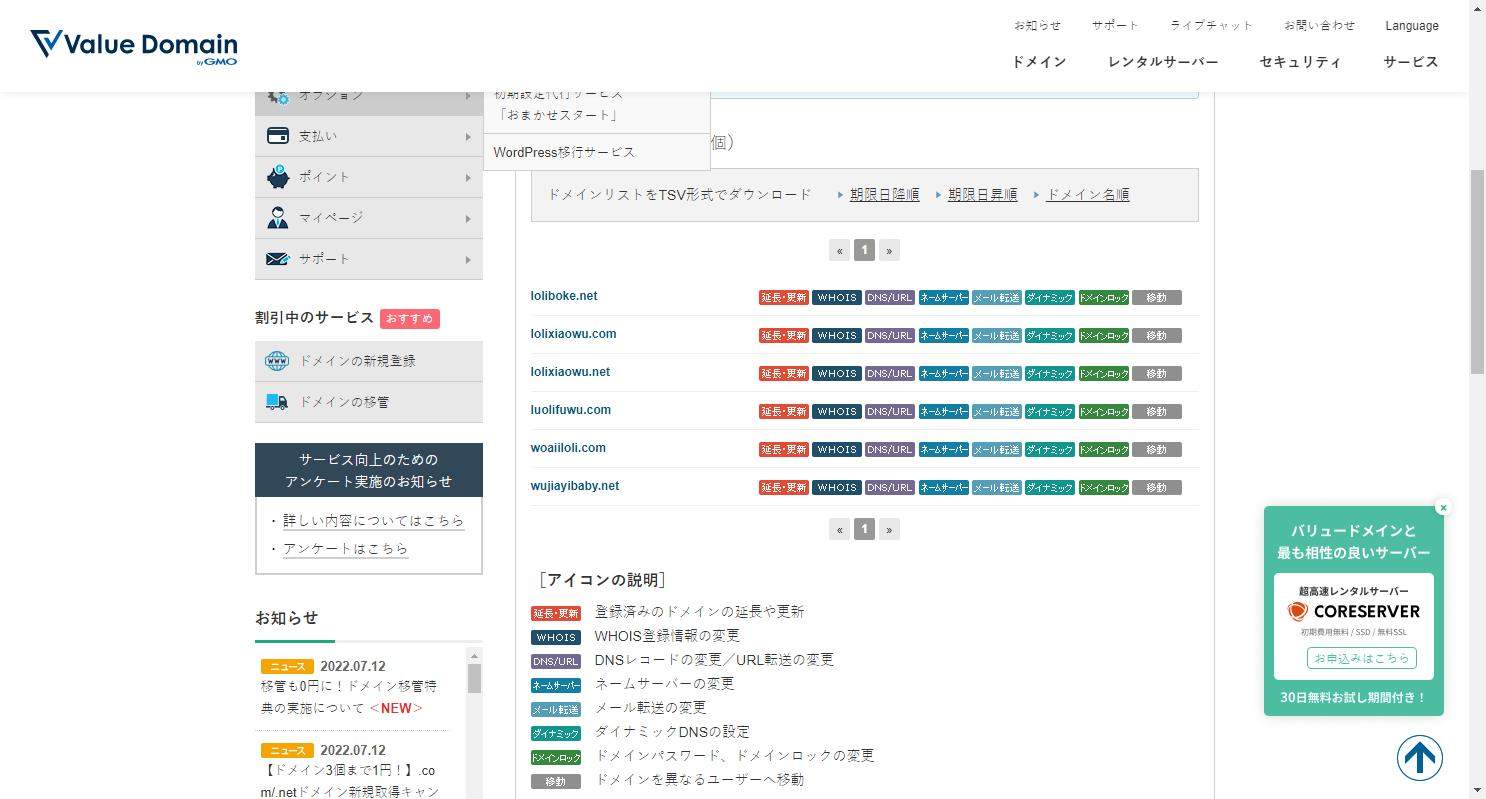1486x799 pixels.
Task: Open the サービス navigation menu
Action: click(1411, 62)
